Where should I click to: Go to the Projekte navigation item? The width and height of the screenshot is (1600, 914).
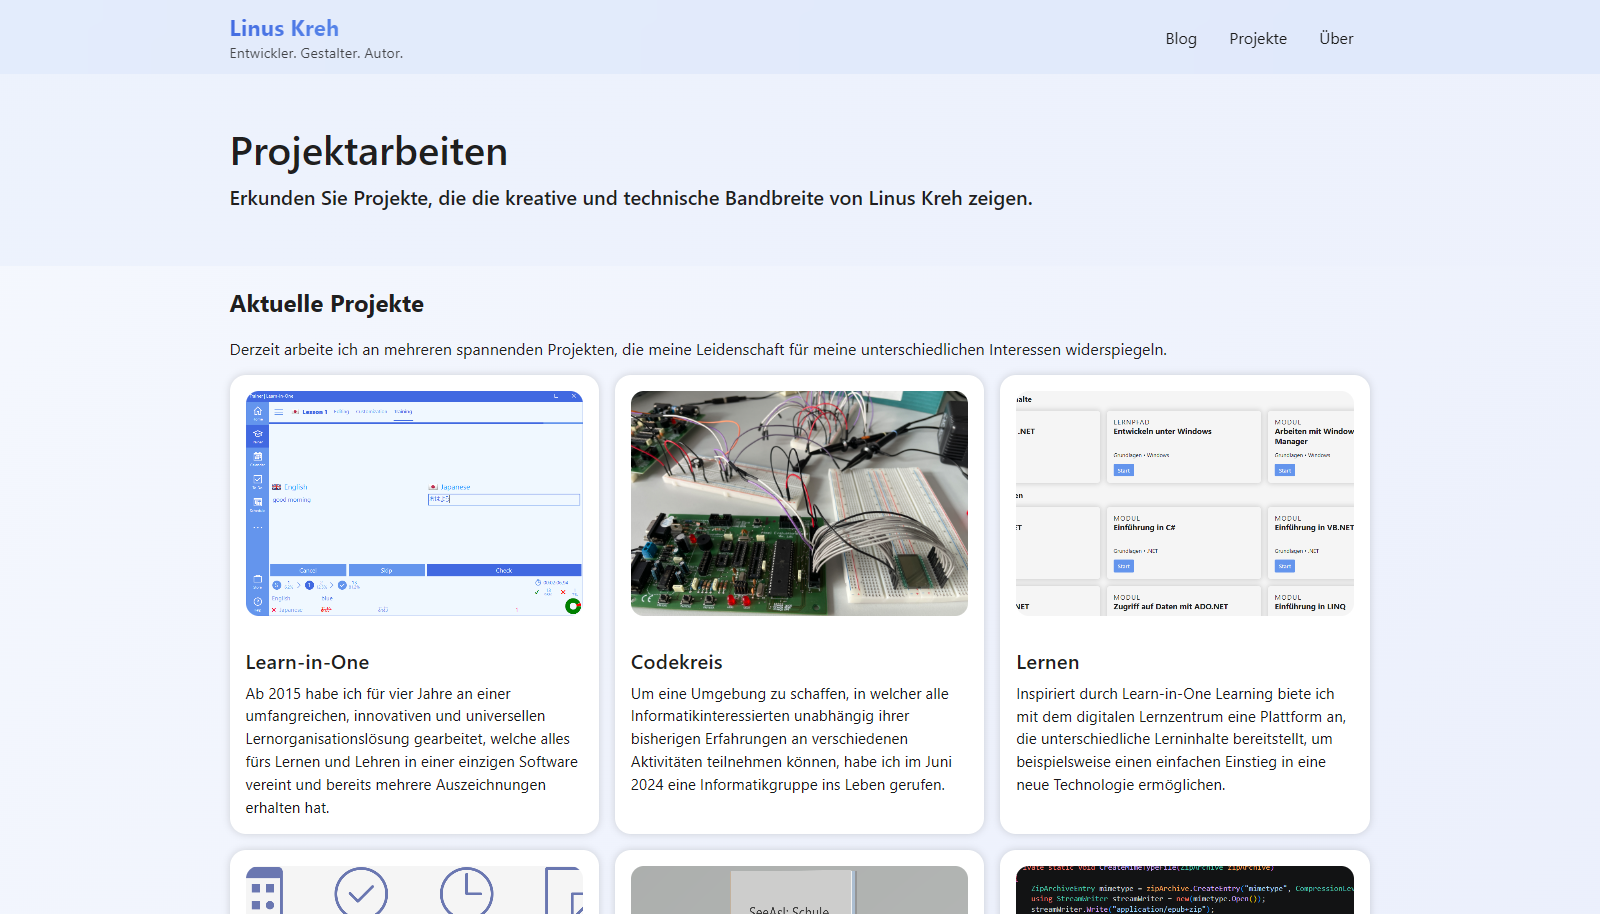[1258, 38]
